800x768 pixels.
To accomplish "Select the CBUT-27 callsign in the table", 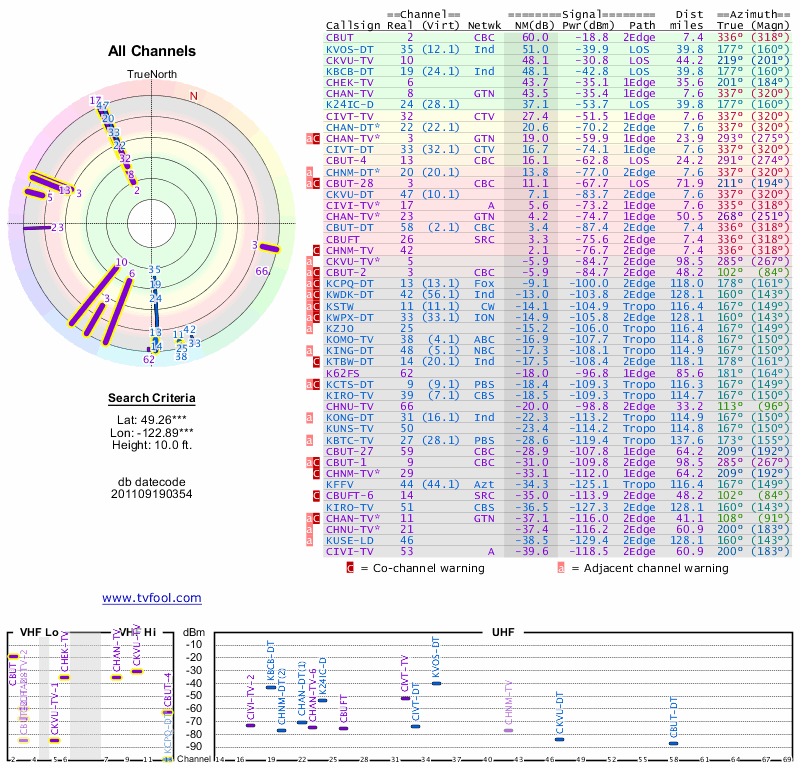I will coord(350,452).
